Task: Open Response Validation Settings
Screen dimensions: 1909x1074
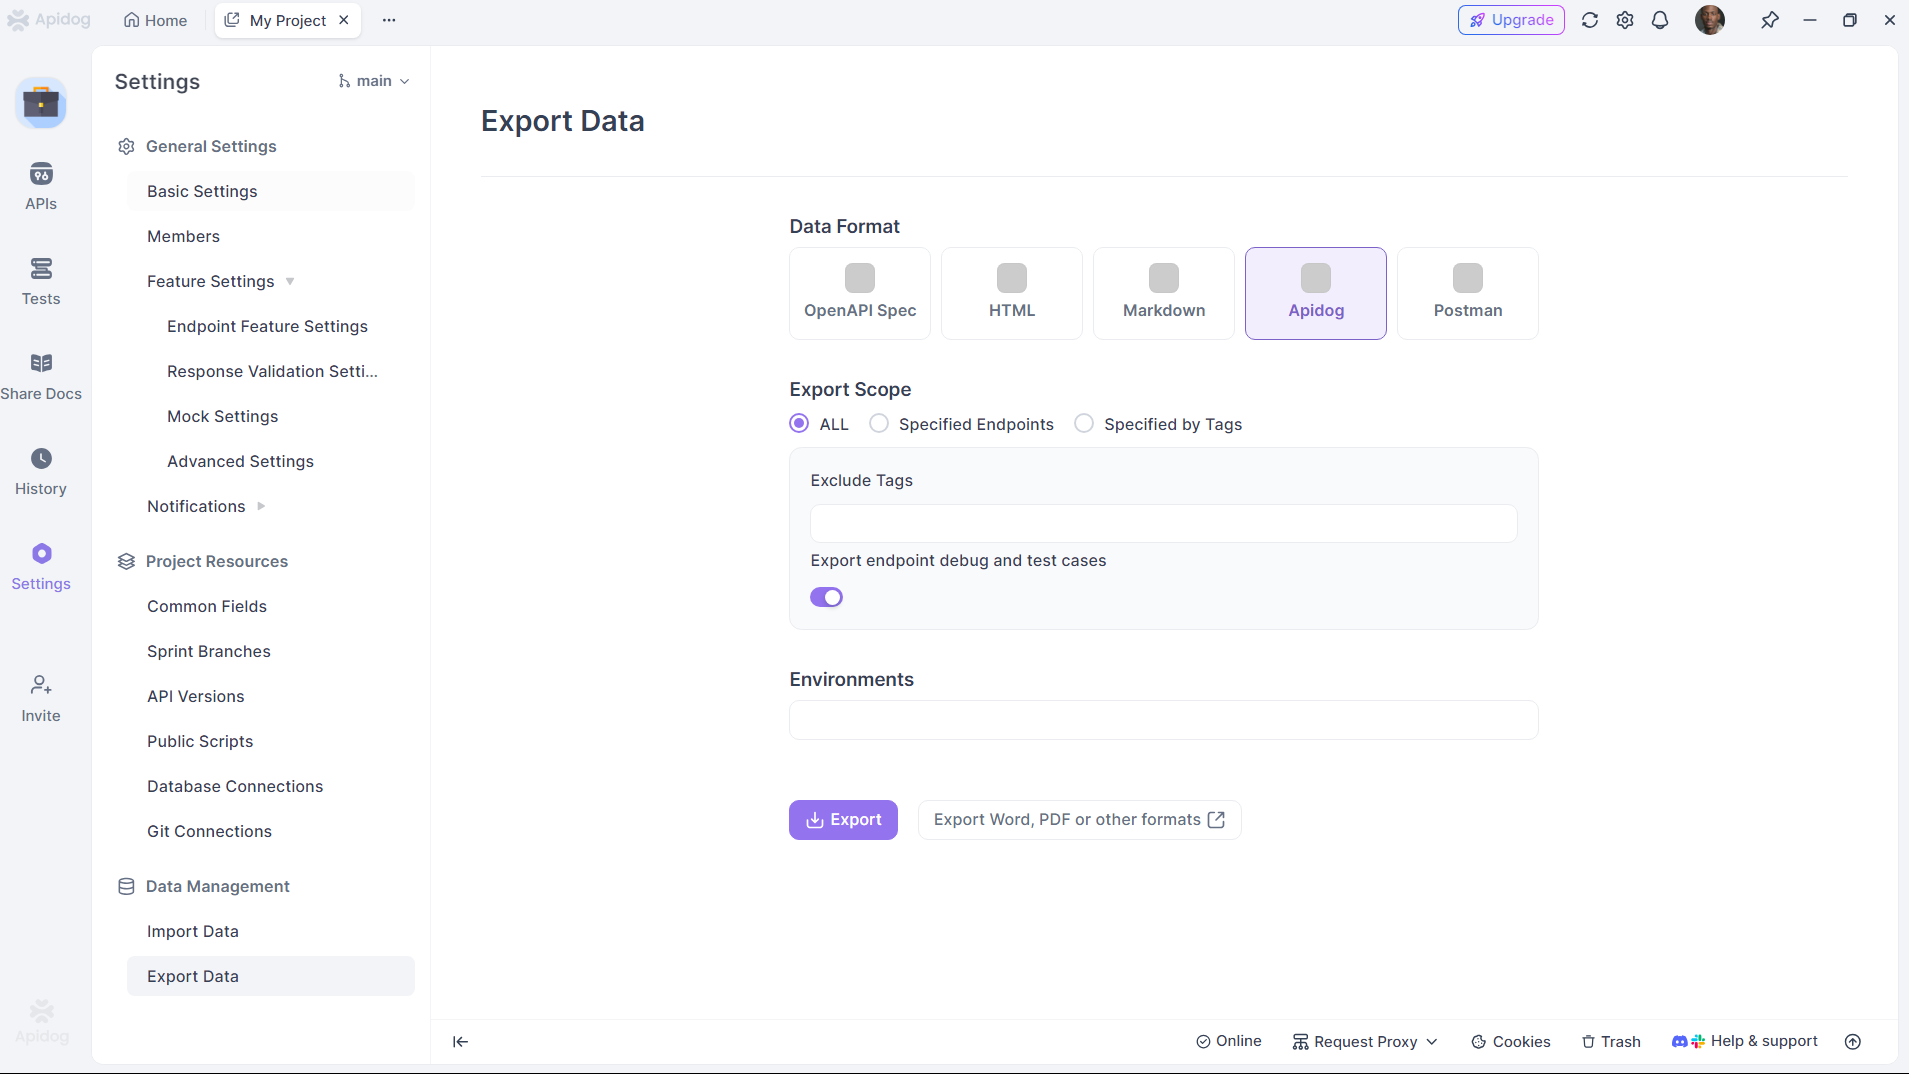Action: 271,371
